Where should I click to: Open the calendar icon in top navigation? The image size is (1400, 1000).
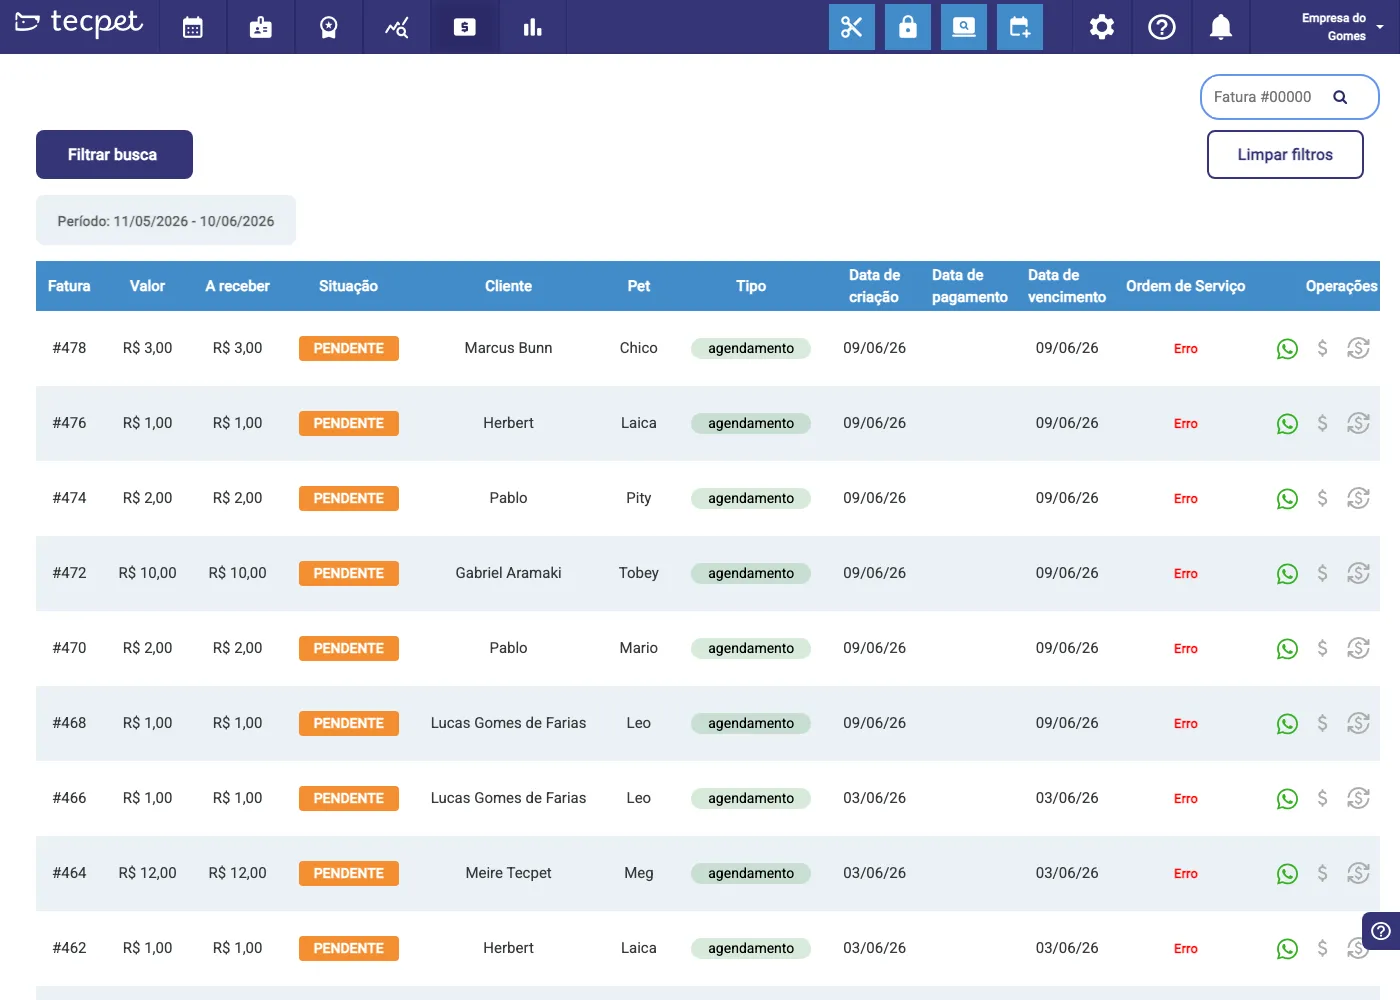tap(193, 27)
